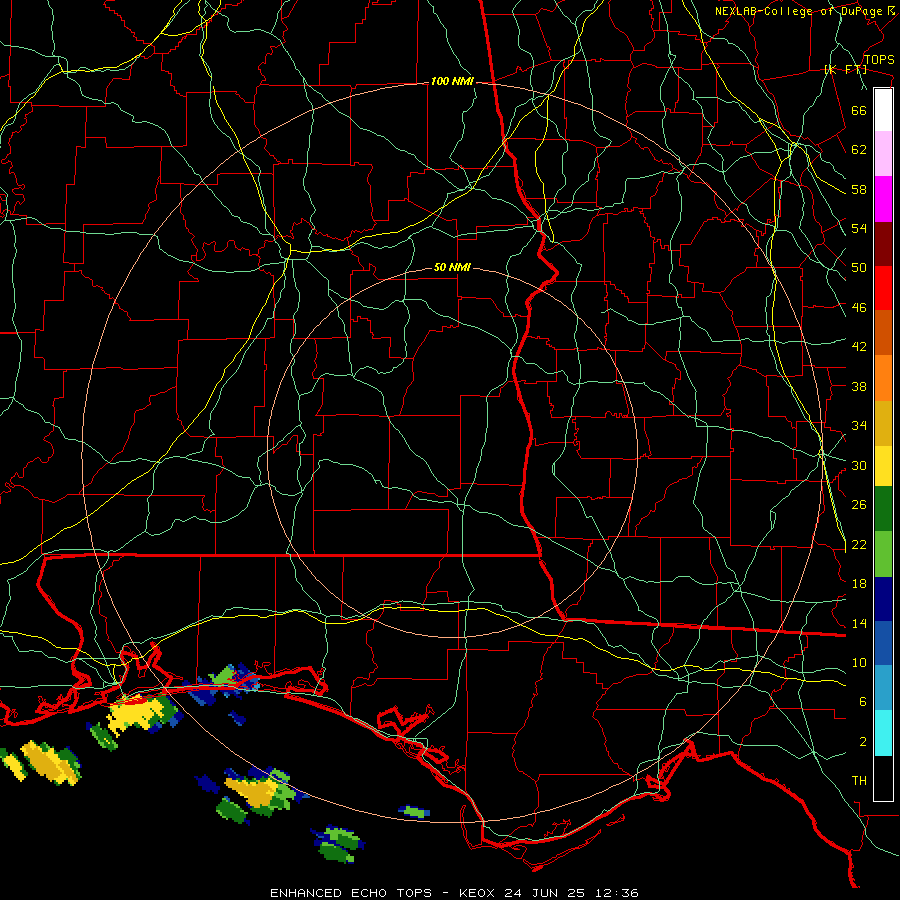
Task: Pick the cyan band of the scale
Action: click(883, 733)
